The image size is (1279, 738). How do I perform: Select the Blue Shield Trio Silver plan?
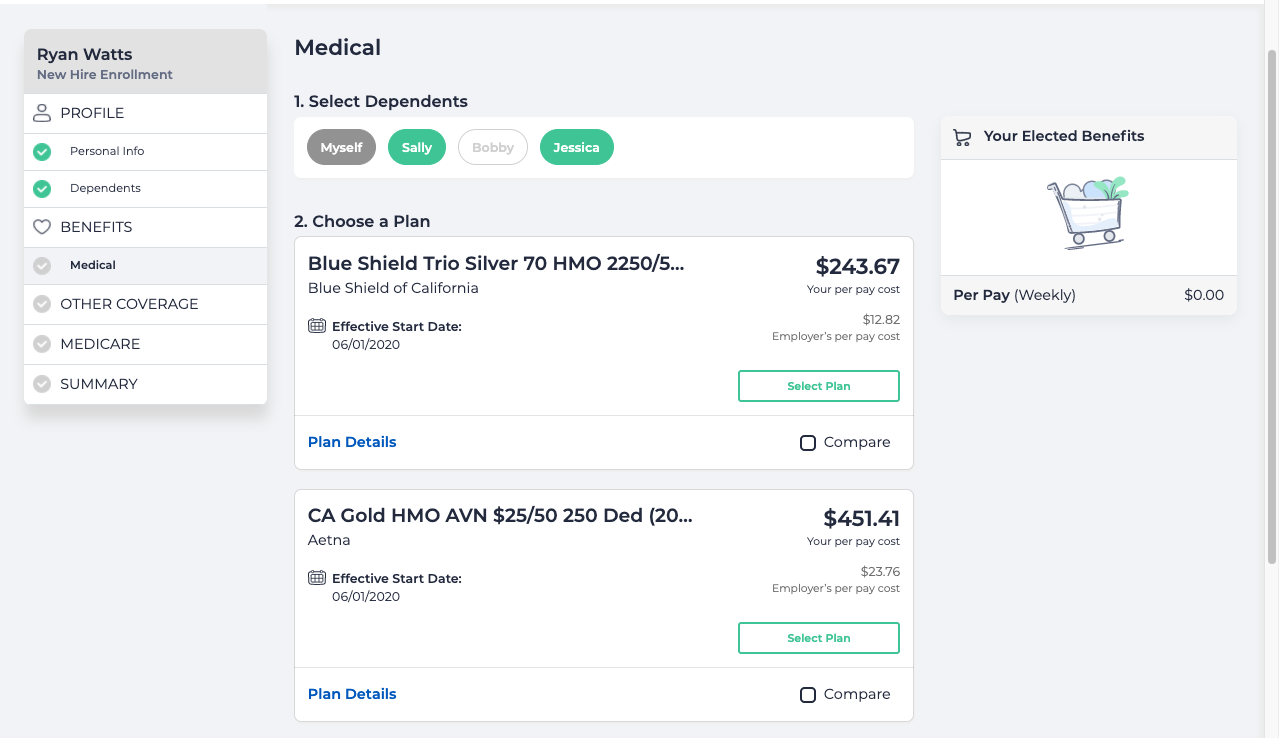tap(818, 386)
